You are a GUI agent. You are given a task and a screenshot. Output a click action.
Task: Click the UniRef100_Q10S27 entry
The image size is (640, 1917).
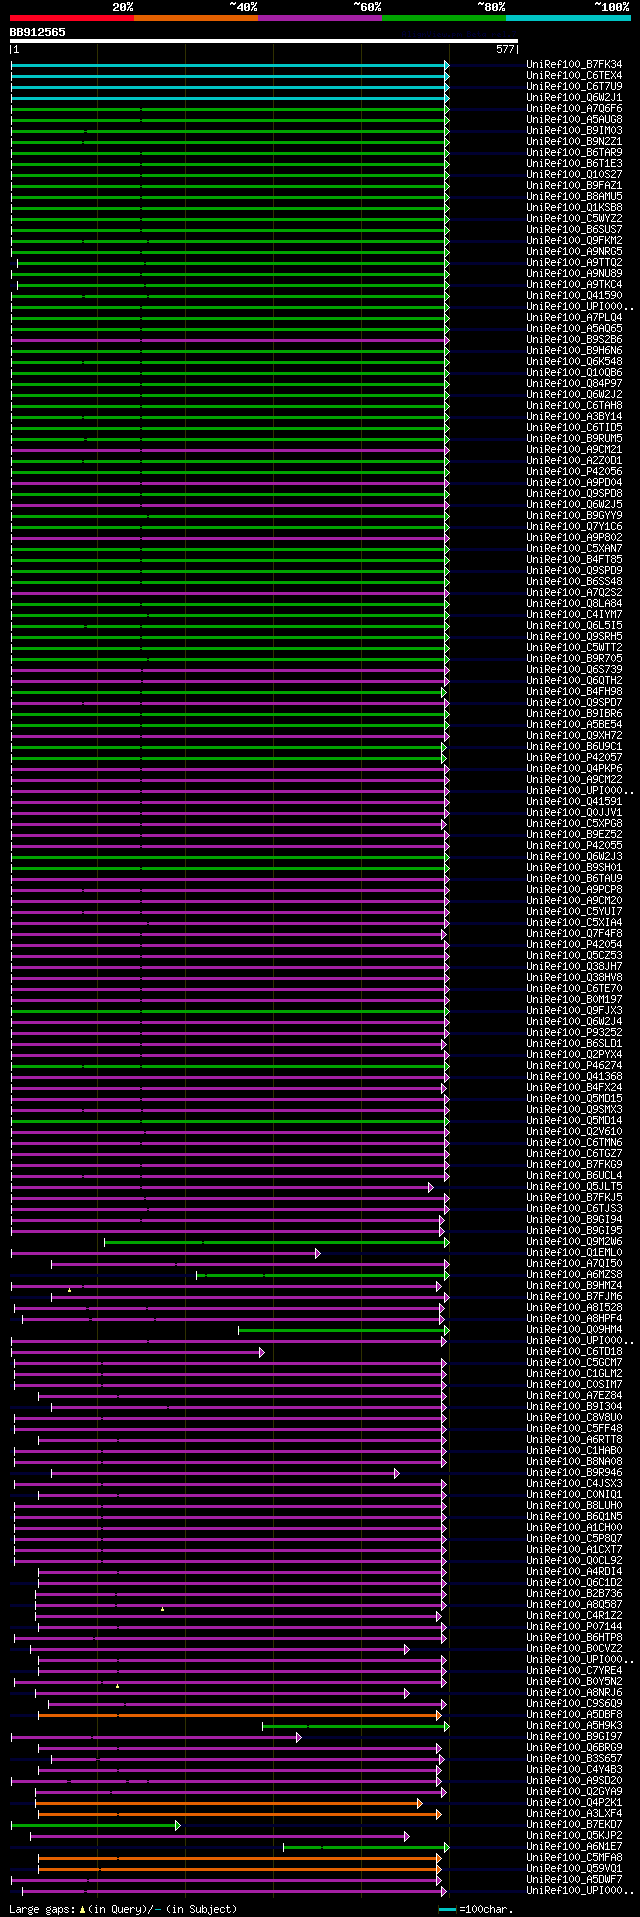[x=574, y=174]
